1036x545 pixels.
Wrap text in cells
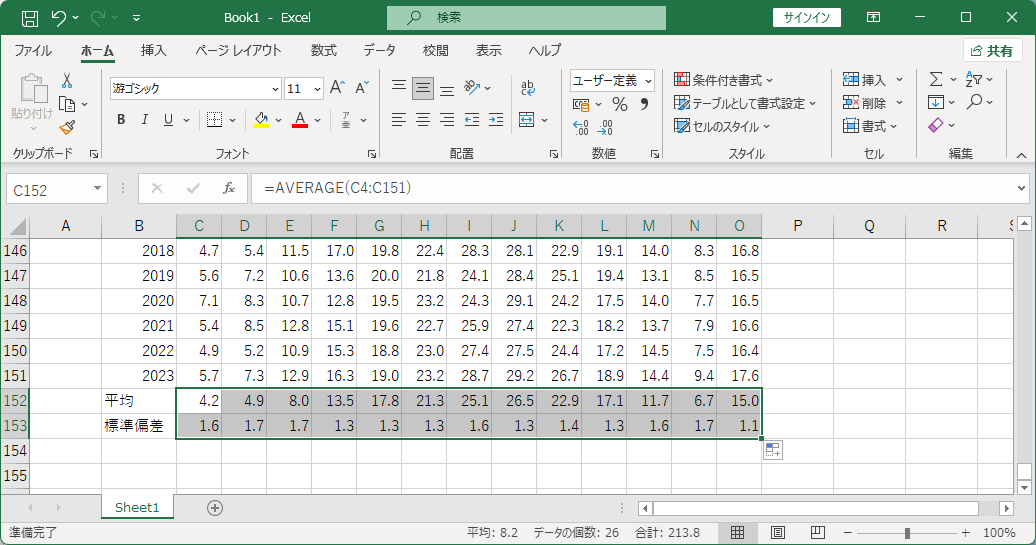point(527,87)
